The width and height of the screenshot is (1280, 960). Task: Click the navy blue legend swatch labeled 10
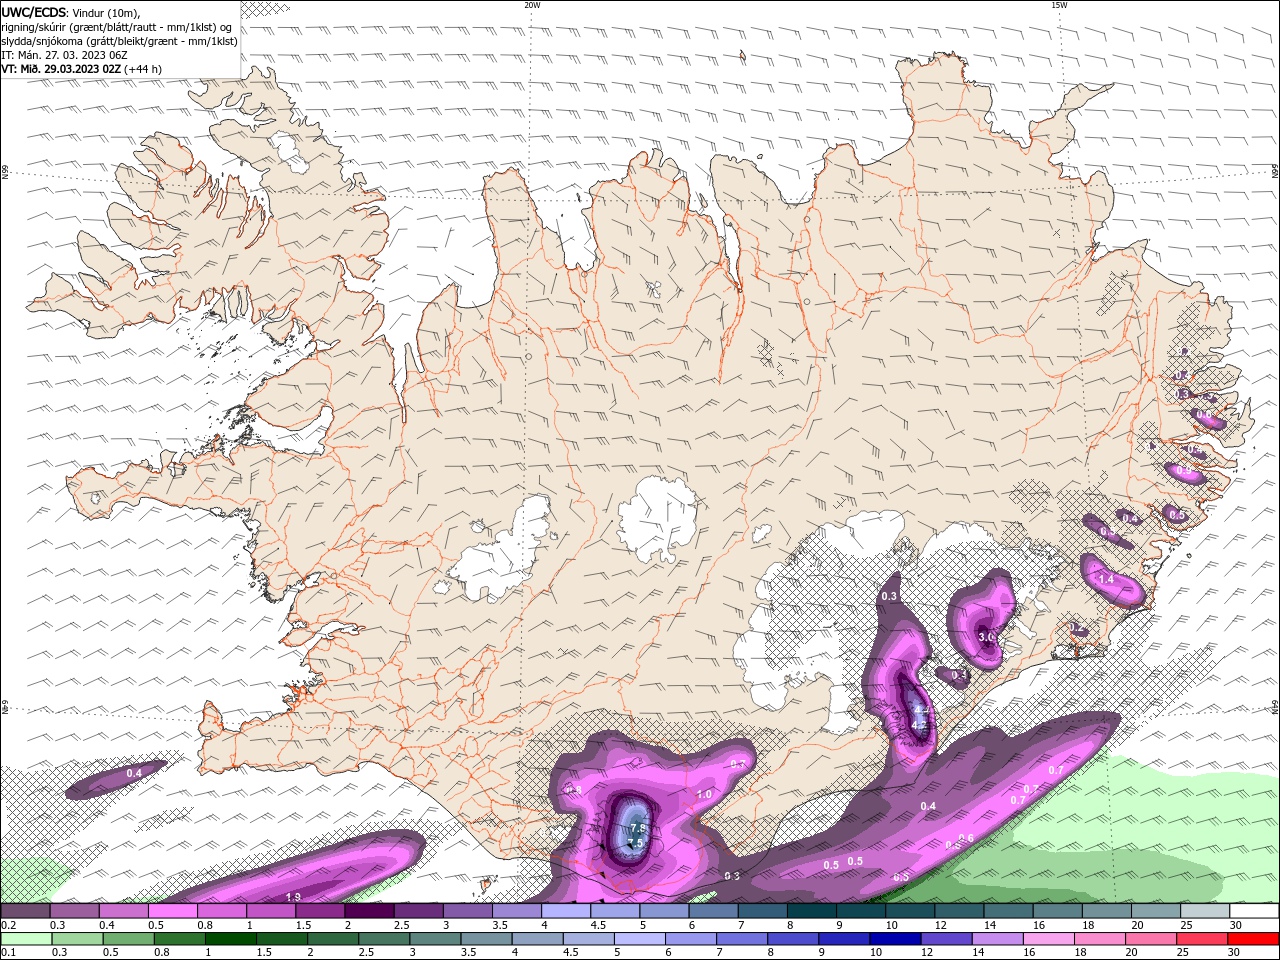[895, 939]
